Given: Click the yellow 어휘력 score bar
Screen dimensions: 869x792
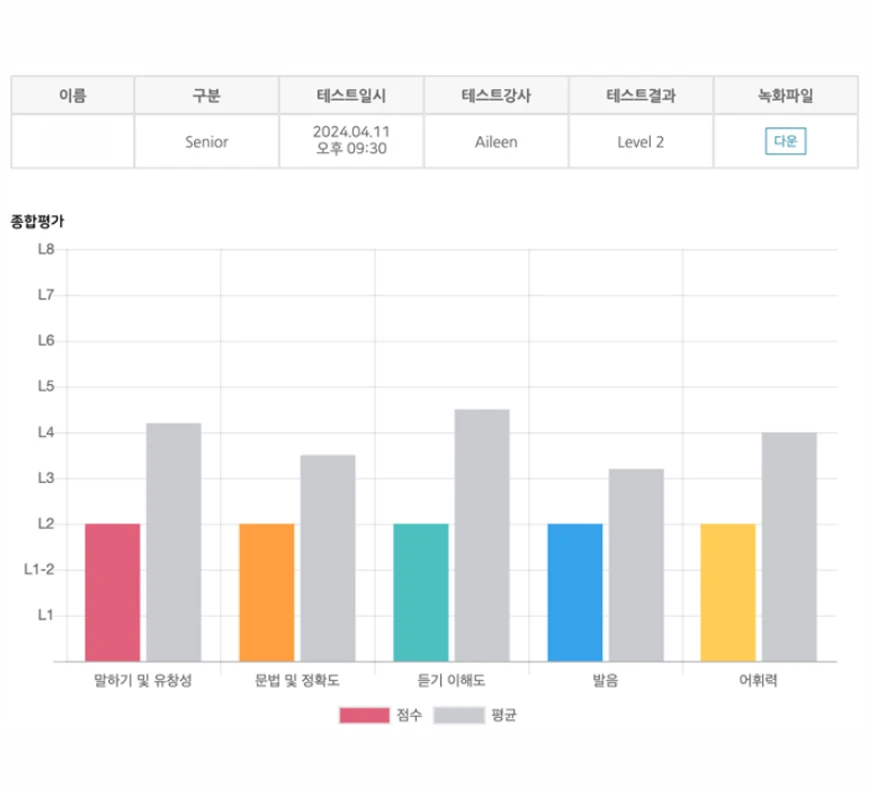Looking at the screenshot, I should (x=728, y=592).
